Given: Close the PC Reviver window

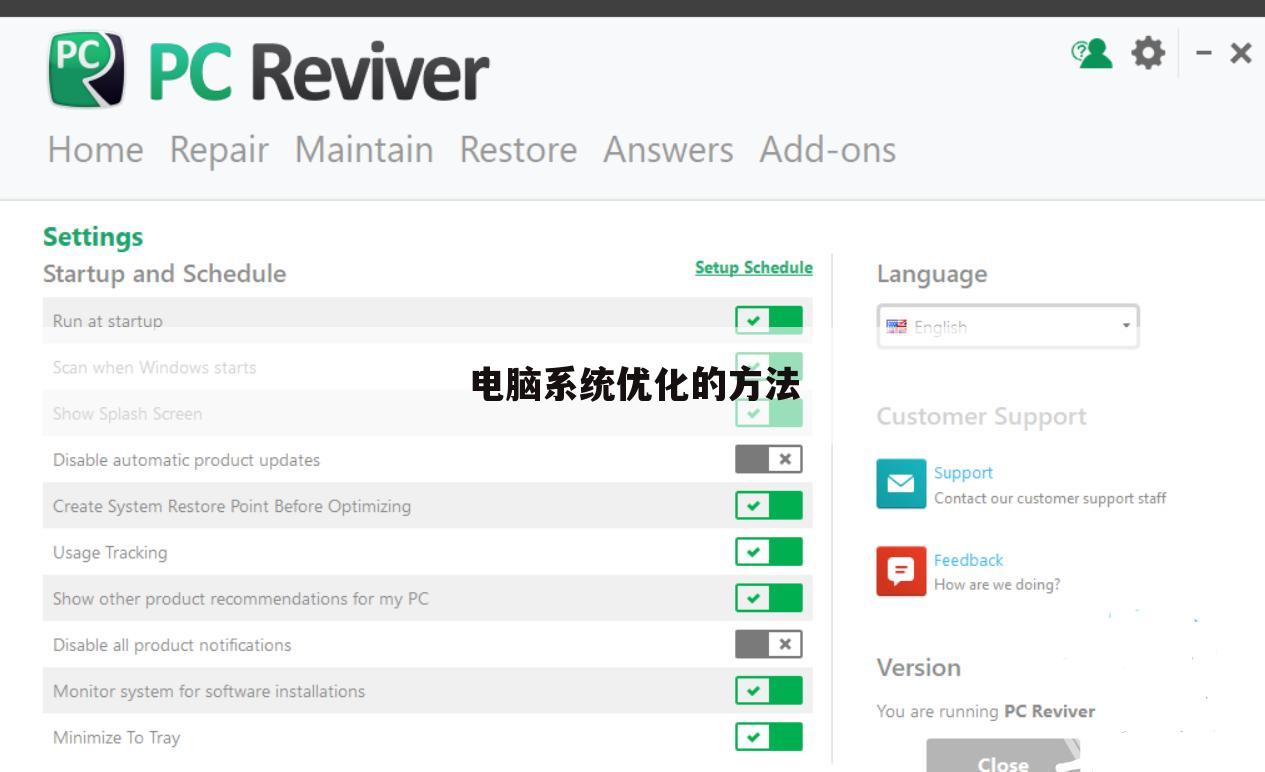Looking at the screenshot, I should tap(1241, 53).
